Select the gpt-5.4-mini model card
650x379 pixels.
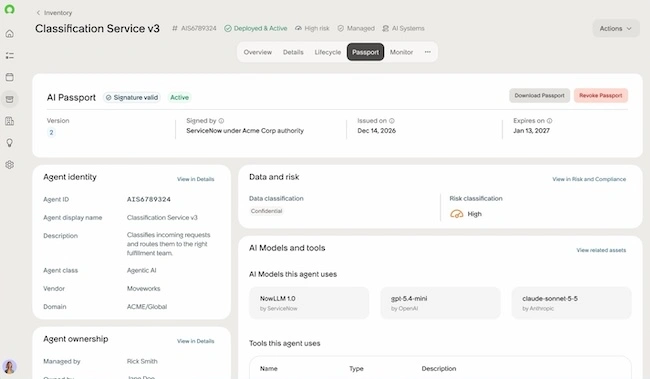(x=440, y=303)
